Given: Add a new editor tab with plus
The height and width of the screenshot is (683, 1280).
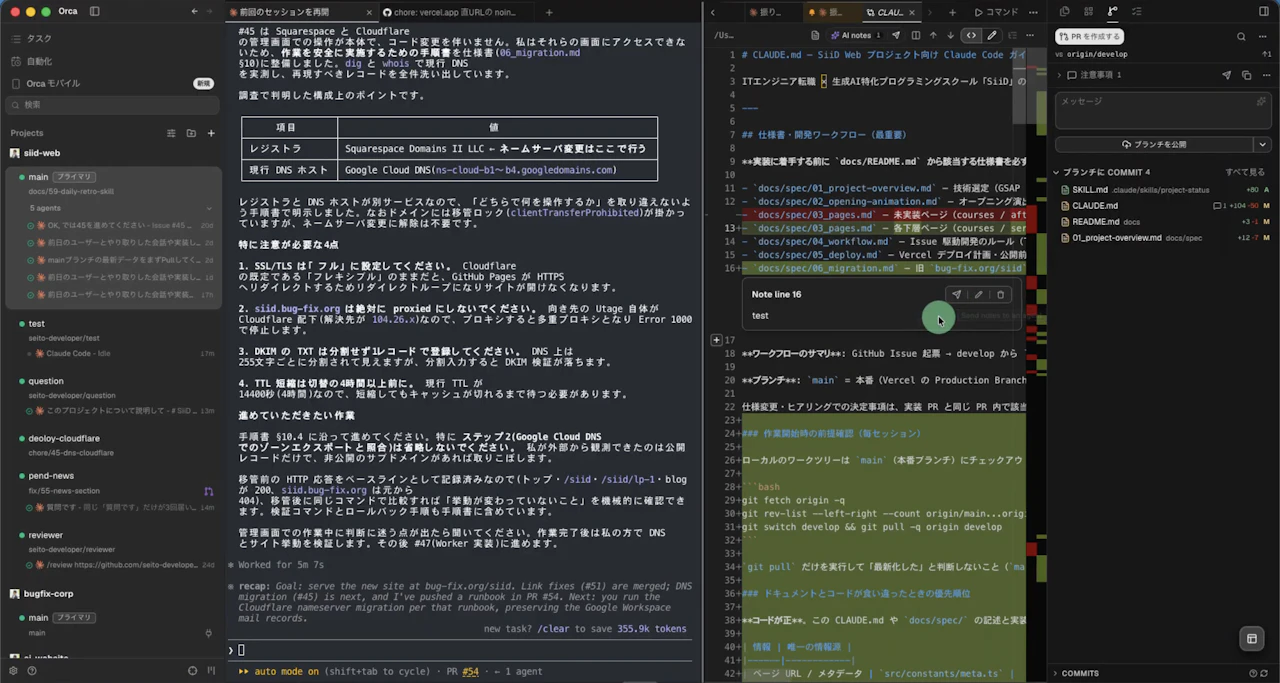Looking at the screenshot, I should click(x=952, y=12).
